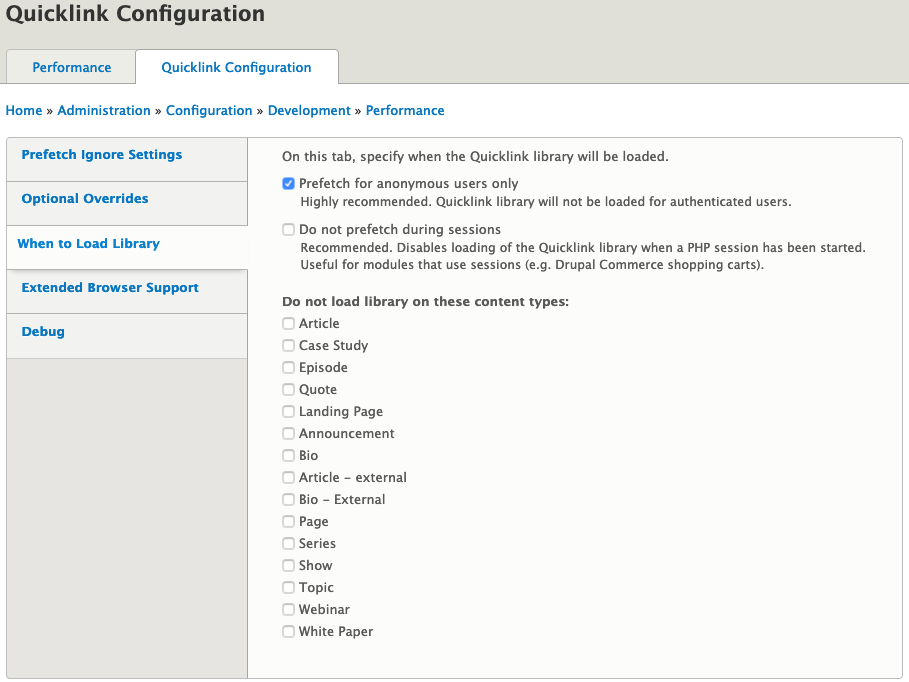Check the Case Study content type
The width and height of the screenshot is (909, 682).
click(288, 345)
